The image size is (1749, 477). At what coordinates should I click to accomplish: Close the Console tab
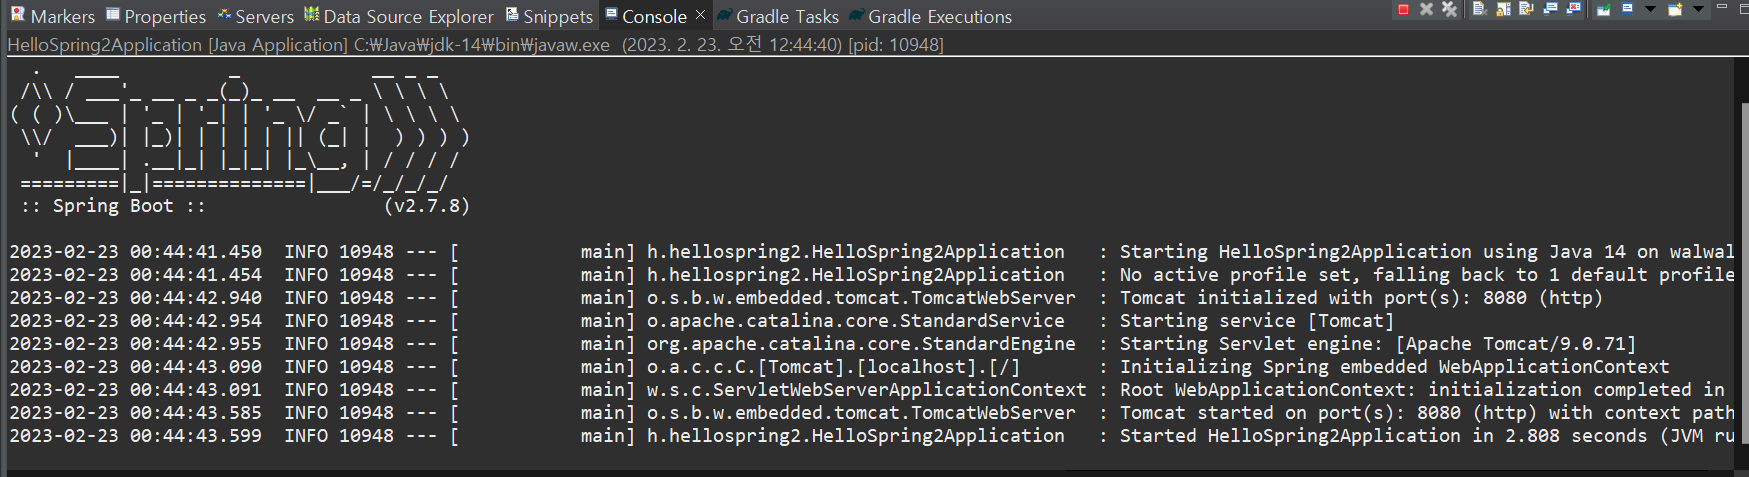point(700,15)
